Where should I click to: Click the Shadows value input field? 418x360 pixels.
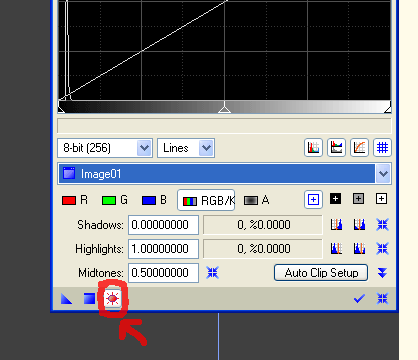(163, 225)
